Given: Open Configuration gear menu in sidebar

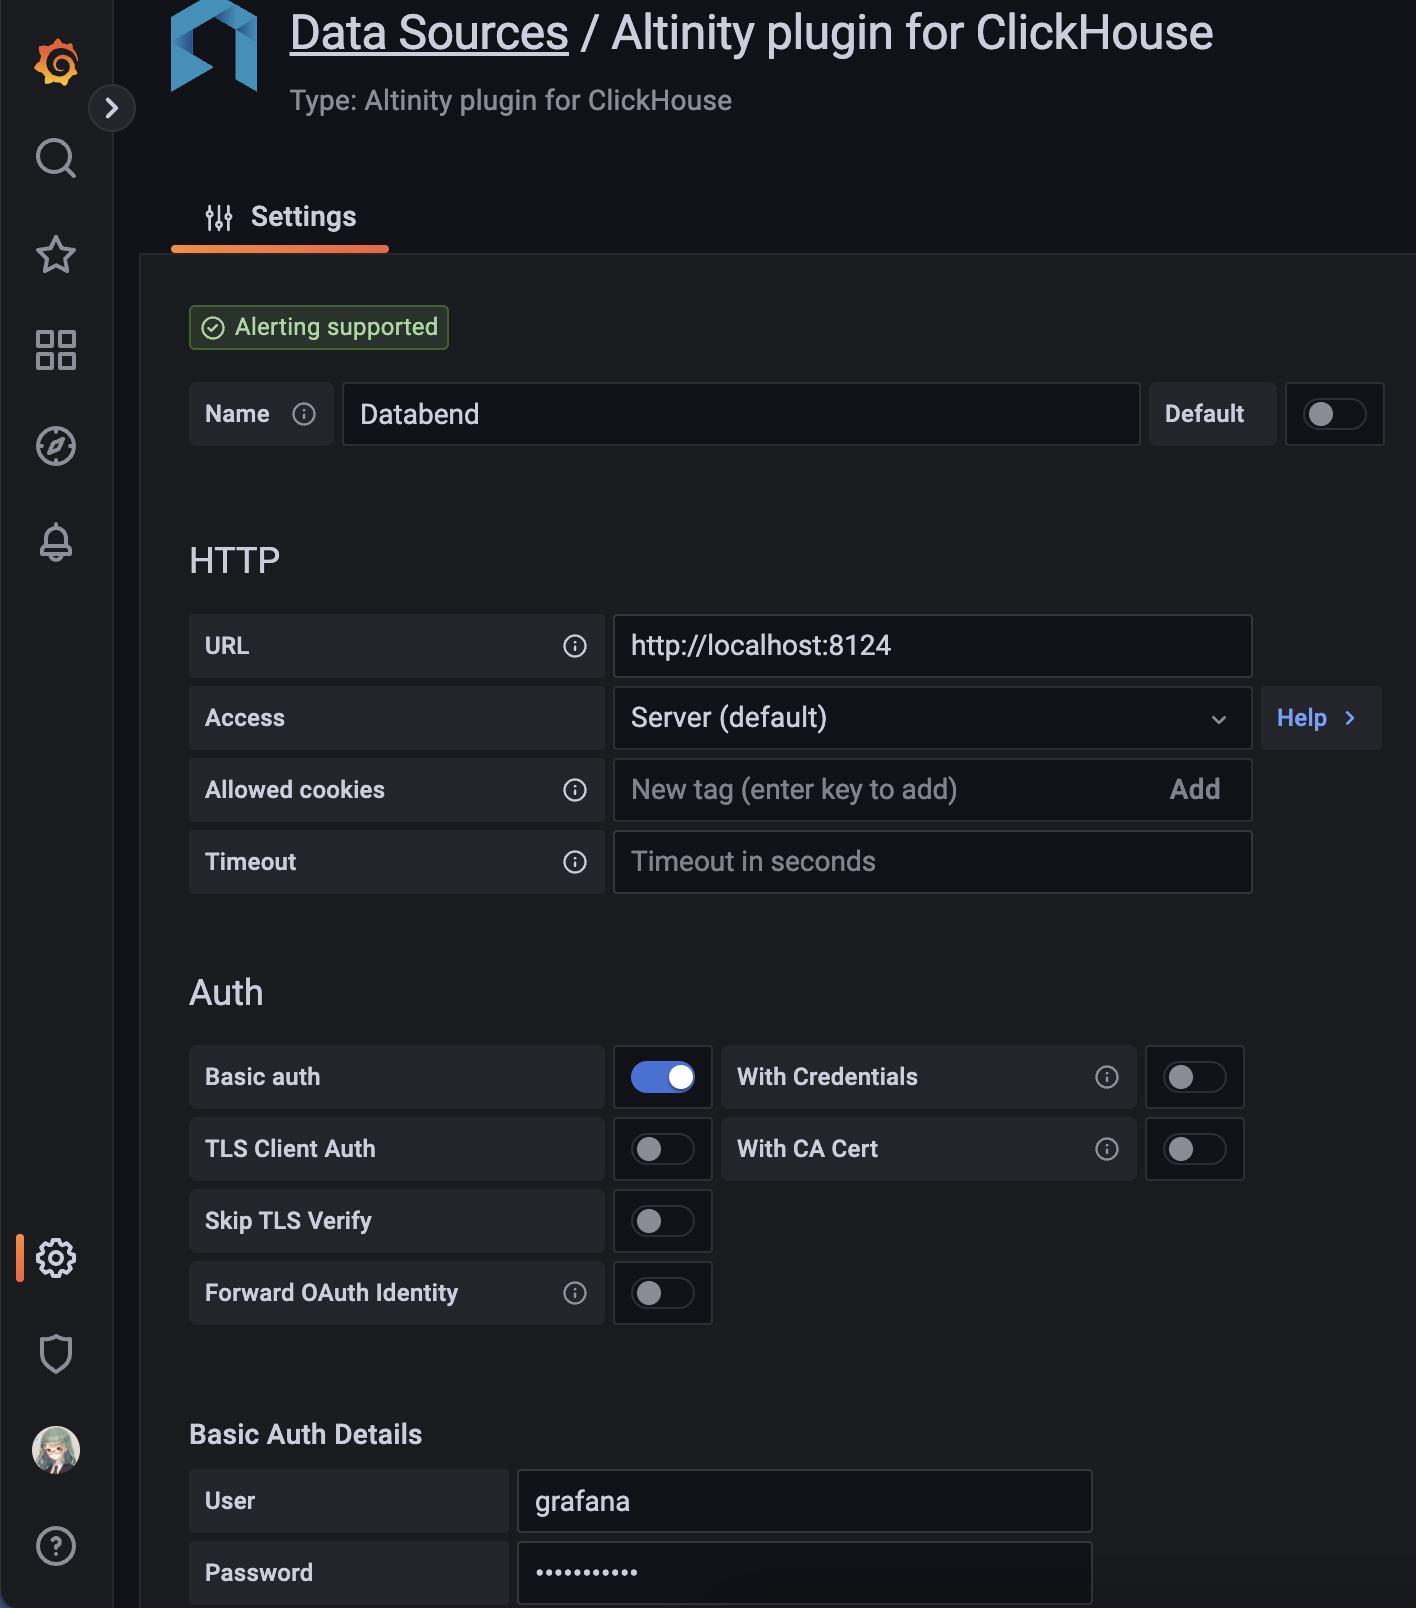Looking at the screenshot, I should [56, 1258].
